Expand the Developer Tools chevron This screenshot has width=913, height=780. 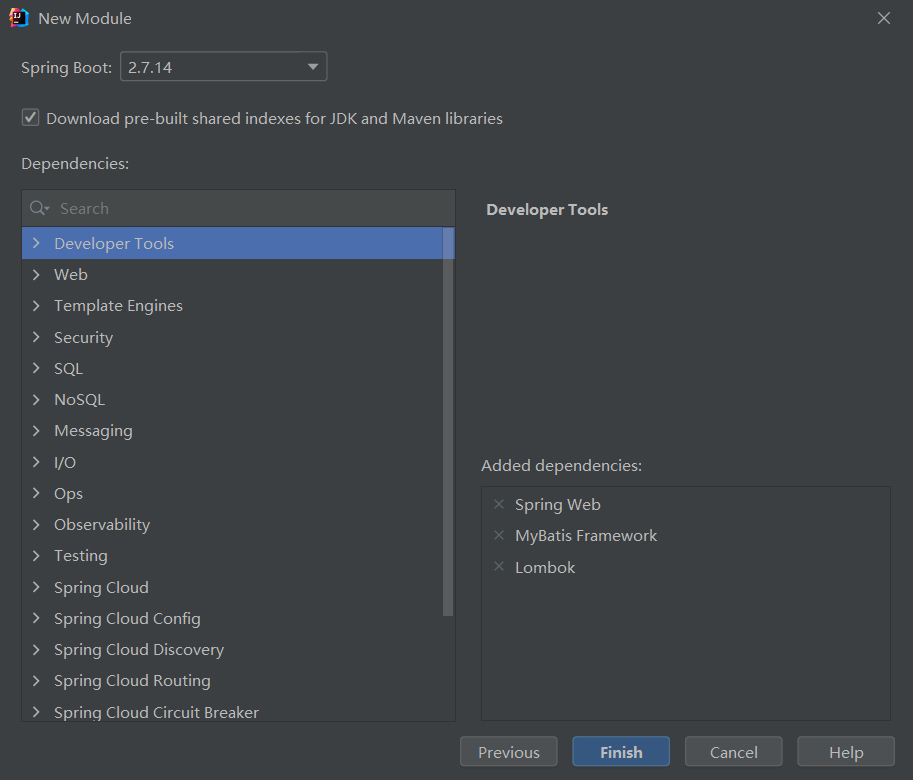click(36, 243)
